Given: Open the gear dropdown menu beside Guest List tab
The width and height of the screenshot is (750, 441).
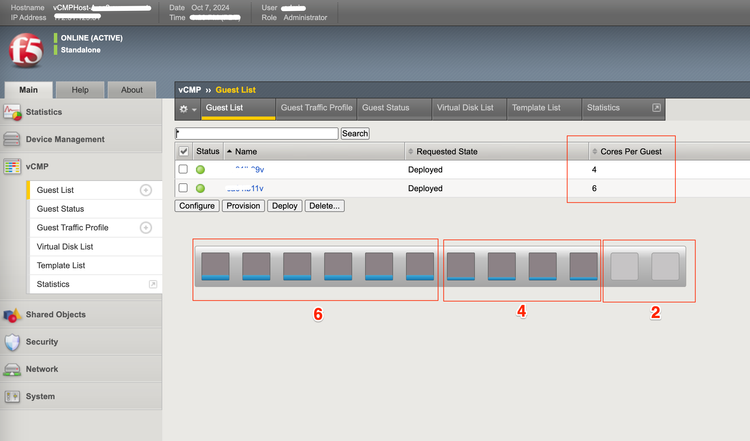Looking at the screenshot, I should coord(187,108).
